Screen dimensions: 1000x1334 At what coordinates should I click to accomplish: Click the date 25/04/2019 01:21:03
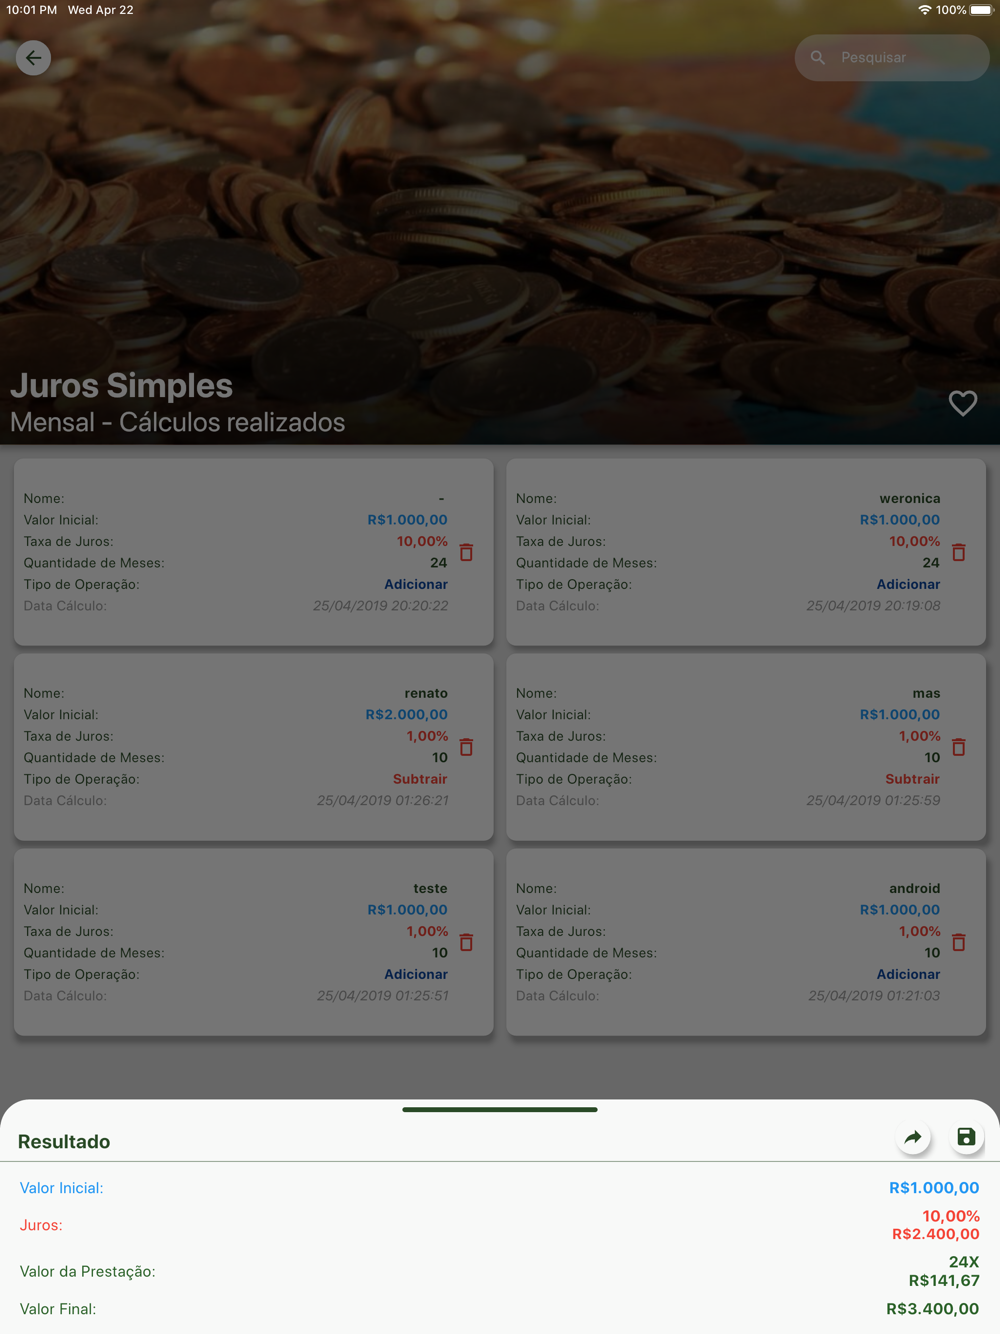(874, 996)
